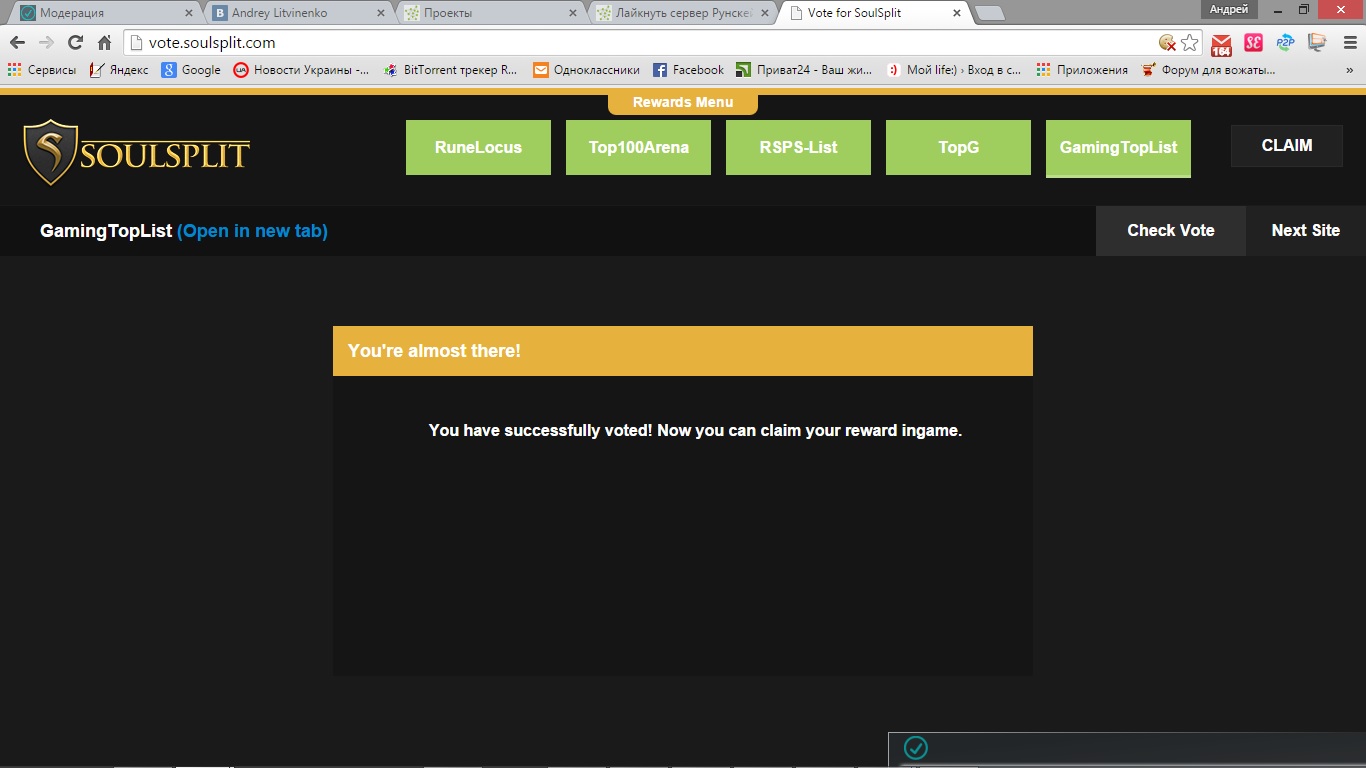This screenshot has height=768, width=1366.
Task: Go back to the previous page
Action: [x=17, y=43]
